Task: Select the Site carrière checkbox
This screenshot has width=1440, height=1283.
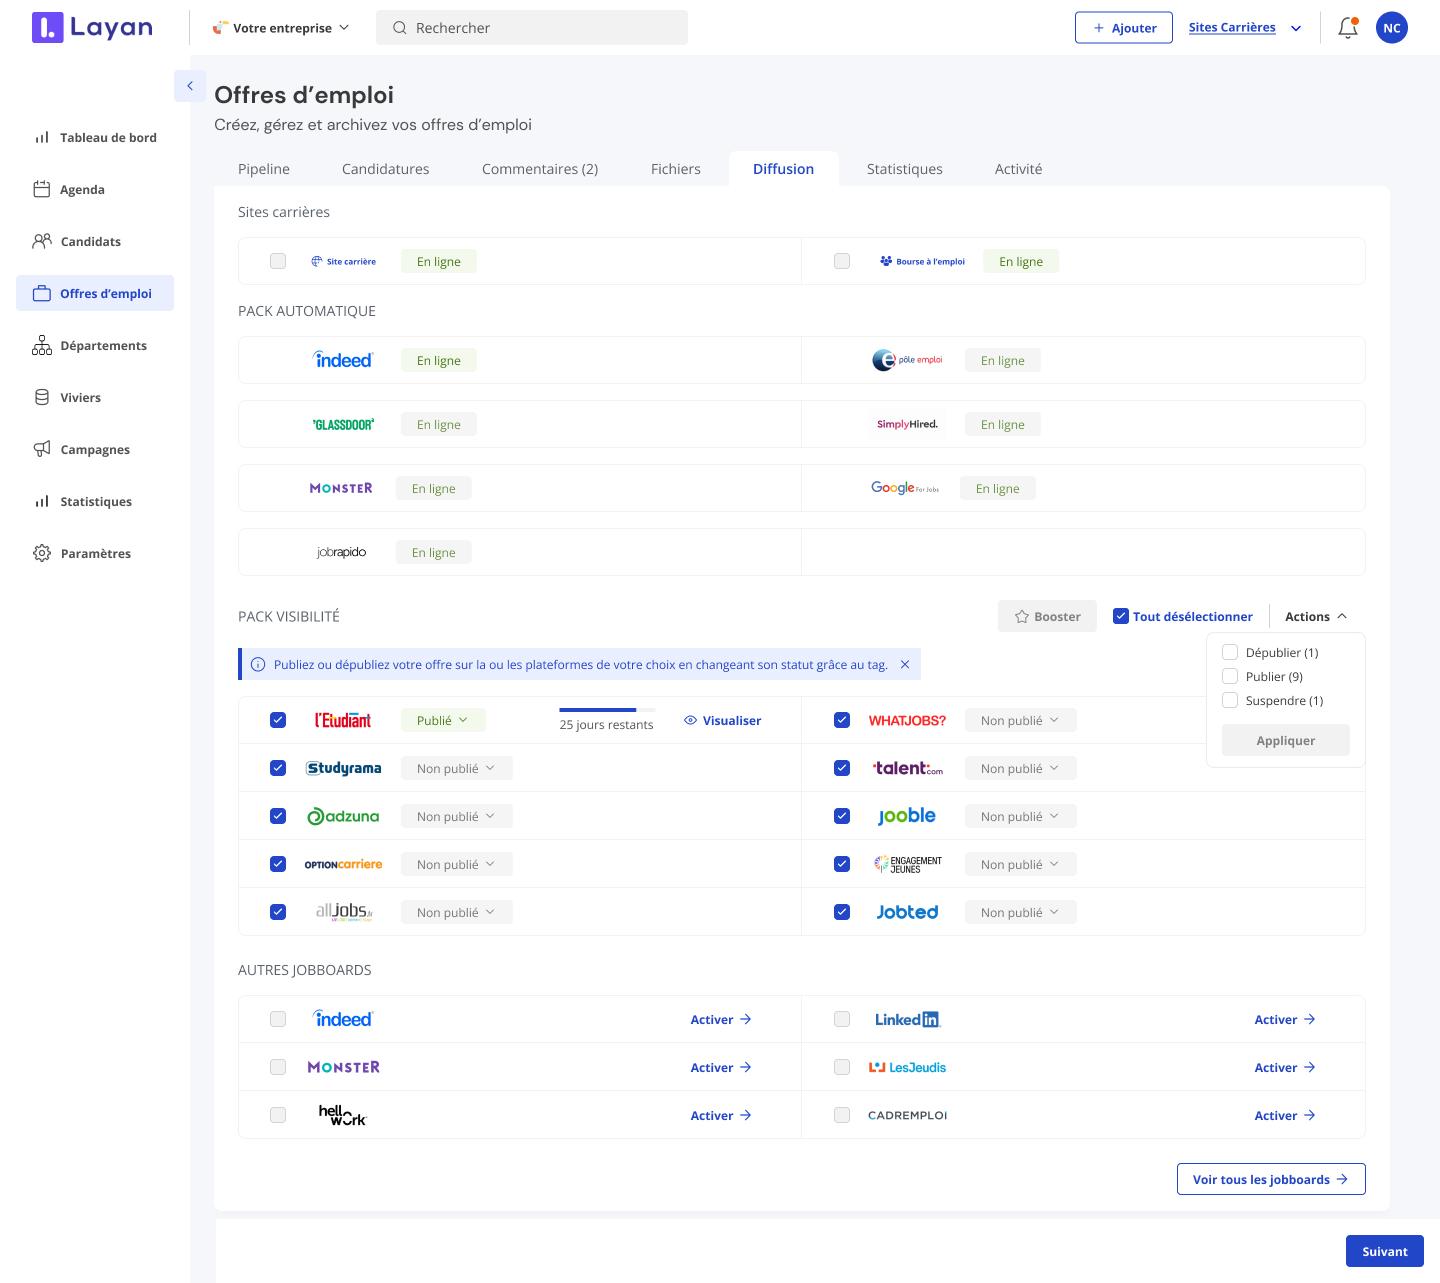Action: click(278, 261)
